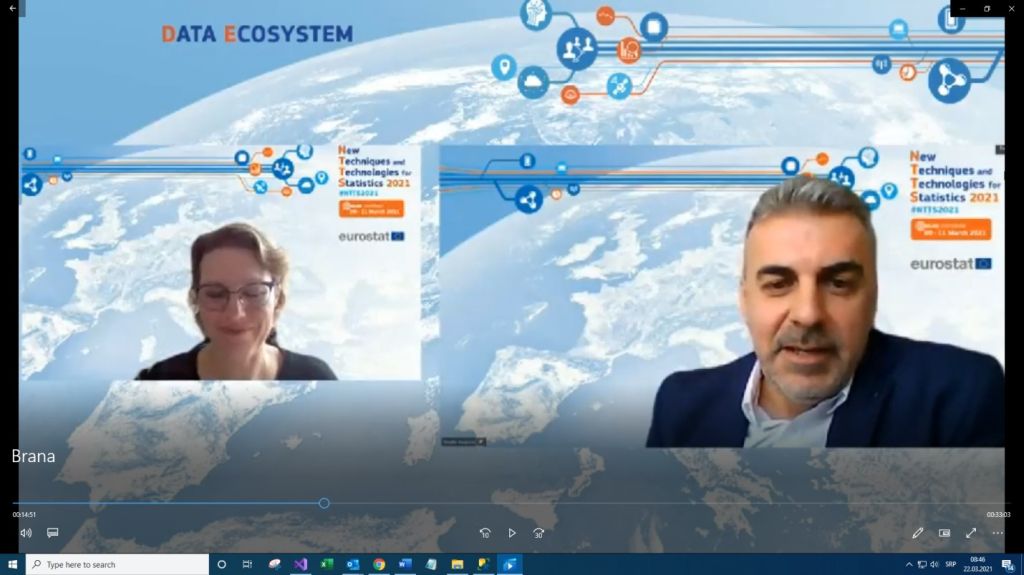Click the seek bar playhead handle
This screenshot has width=1024, height=575.
tap(324, 503)
